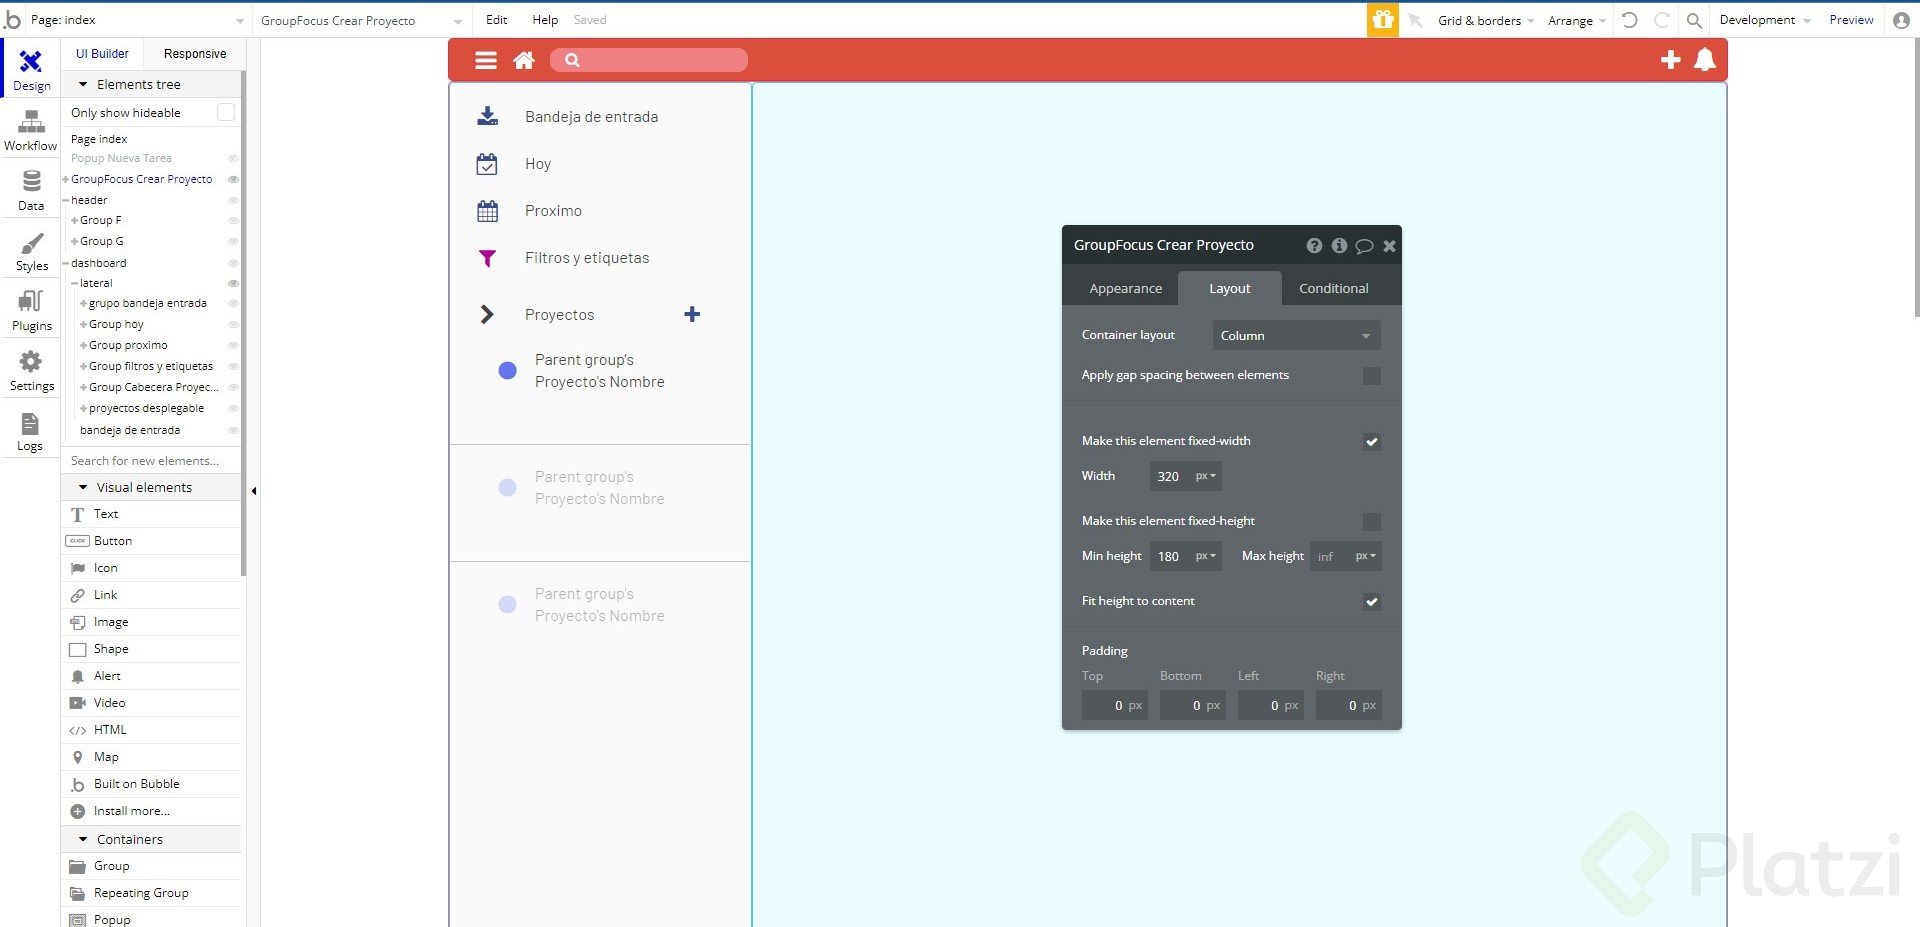Open the Styles section
The width and height of the screenshot is (1920, 927).
[31, 251]
